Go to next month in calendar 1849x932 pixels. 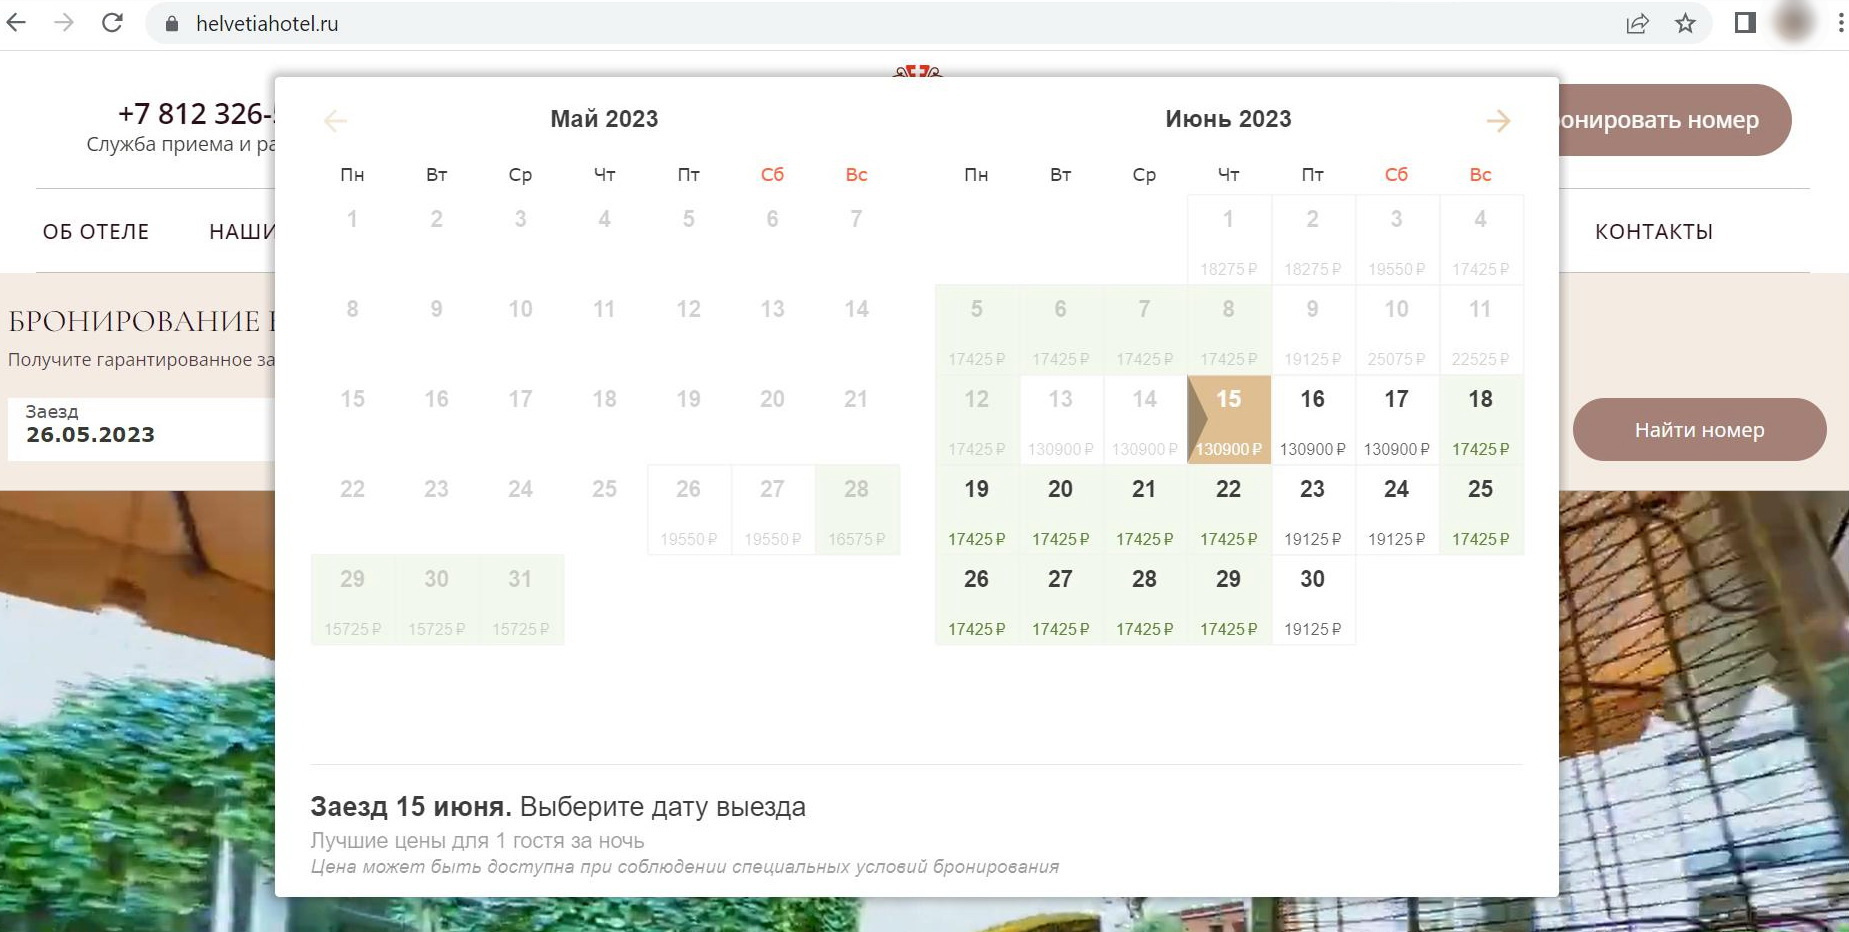pyautogui.click(x=1497, y=121)
